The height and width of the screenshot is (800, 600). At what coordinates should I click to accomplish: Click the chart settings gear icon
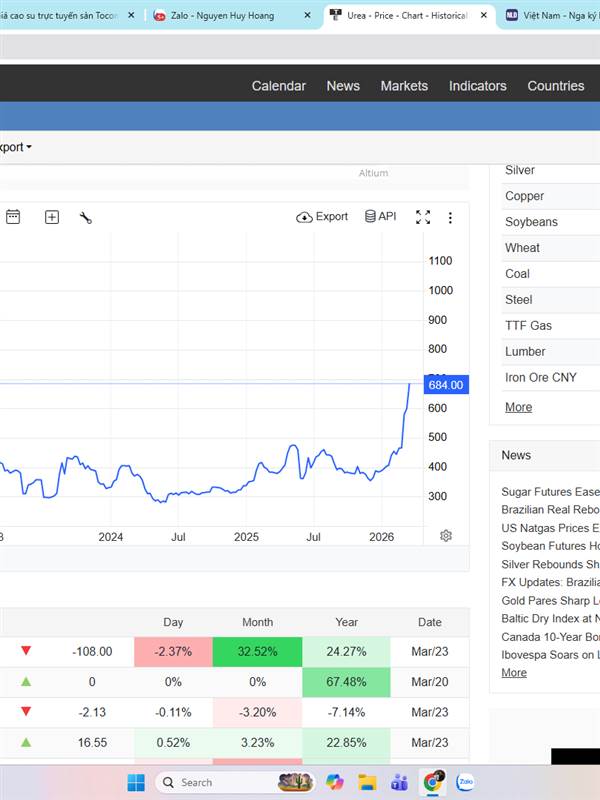pyautogui.click(x=446, y=536)
